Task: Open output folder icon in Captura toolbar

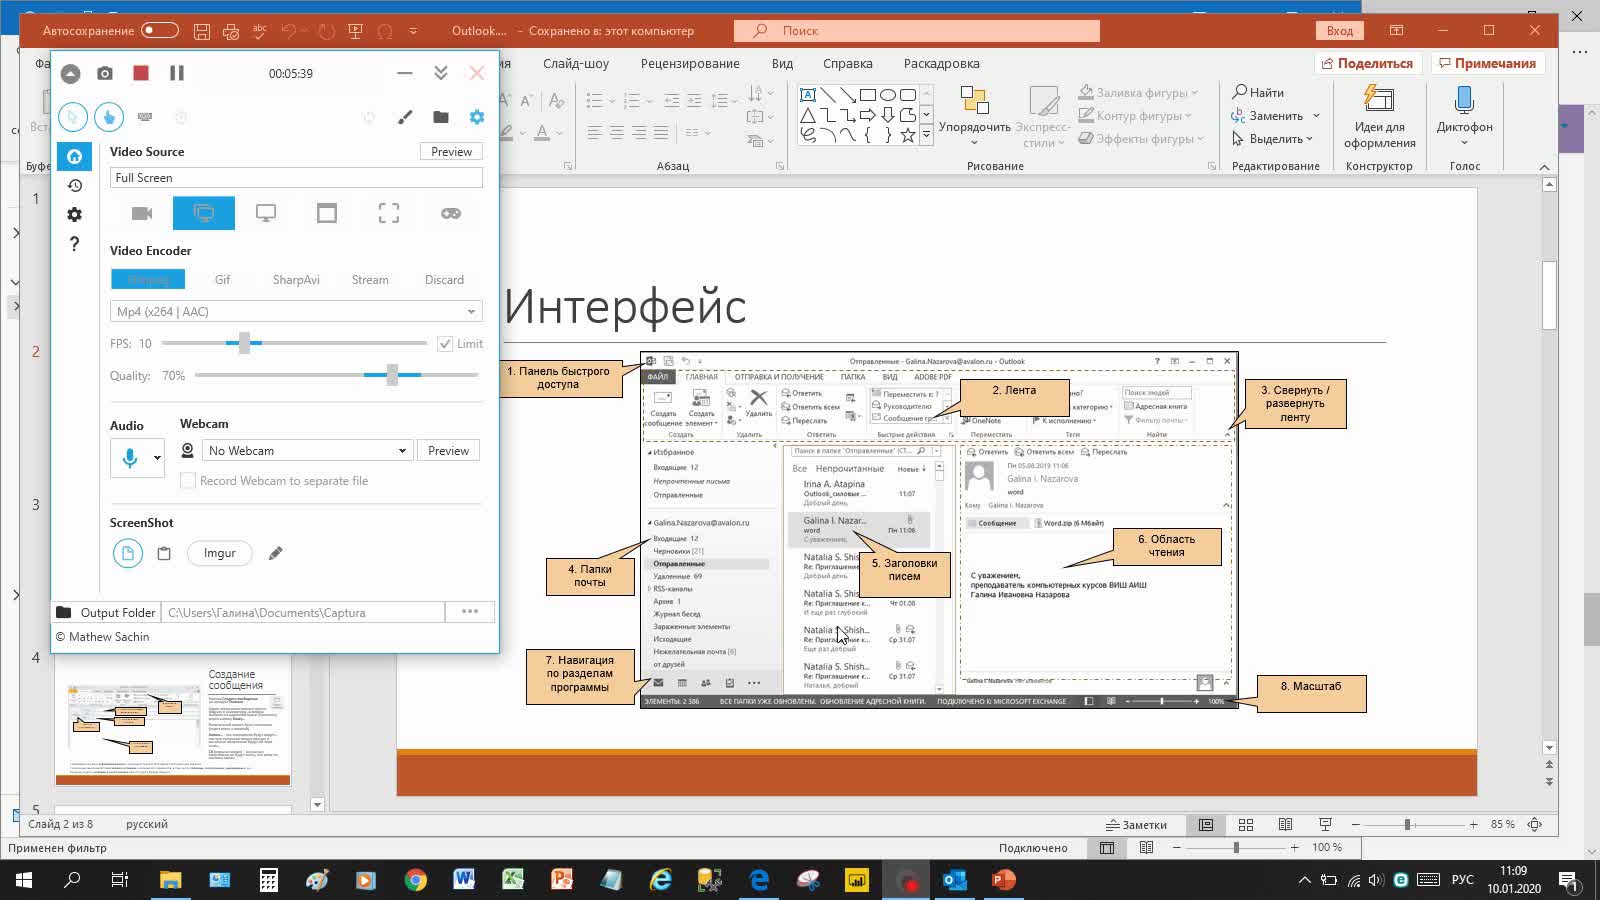Action: coord(441,117)
